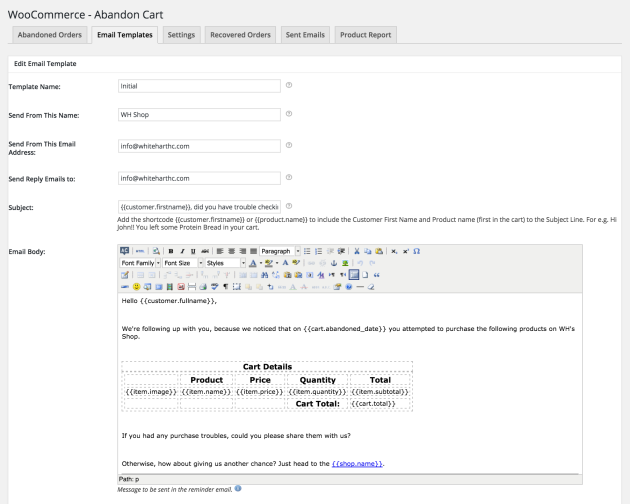The image size is (630, 504).
Task: Toggle the highlighted visual aid guidelines button
Action: coord(354,275)
